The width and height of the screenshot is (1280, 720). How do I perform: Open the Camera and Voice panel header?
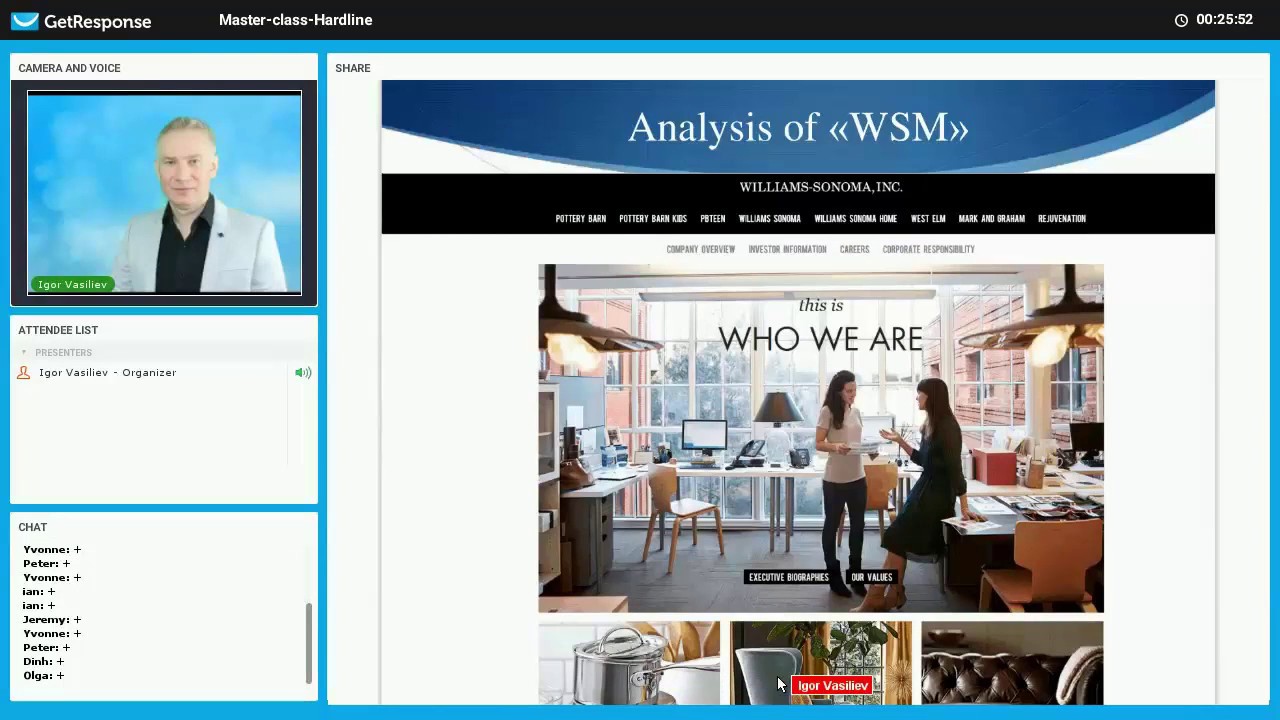69,68
